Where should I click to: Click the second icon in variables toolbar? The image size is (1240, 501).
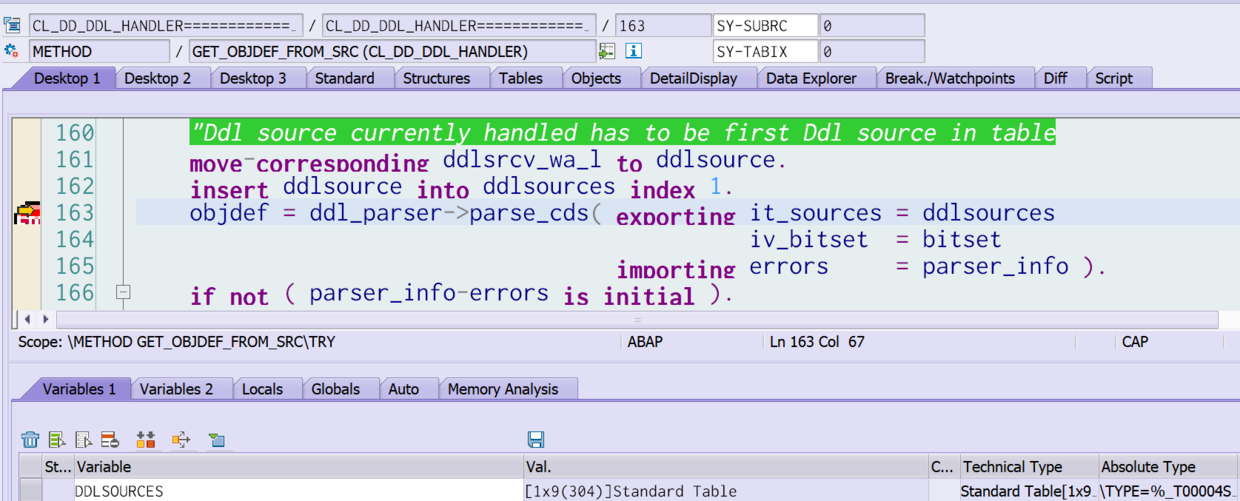pos(57,439)
